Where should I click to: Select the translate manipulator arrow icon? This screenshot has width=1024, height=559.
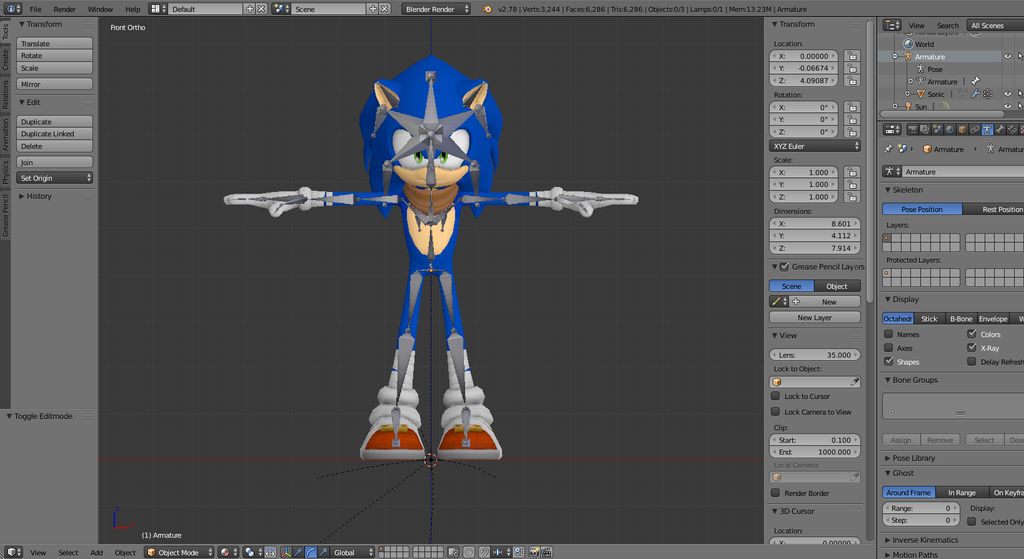pos(298,552)
